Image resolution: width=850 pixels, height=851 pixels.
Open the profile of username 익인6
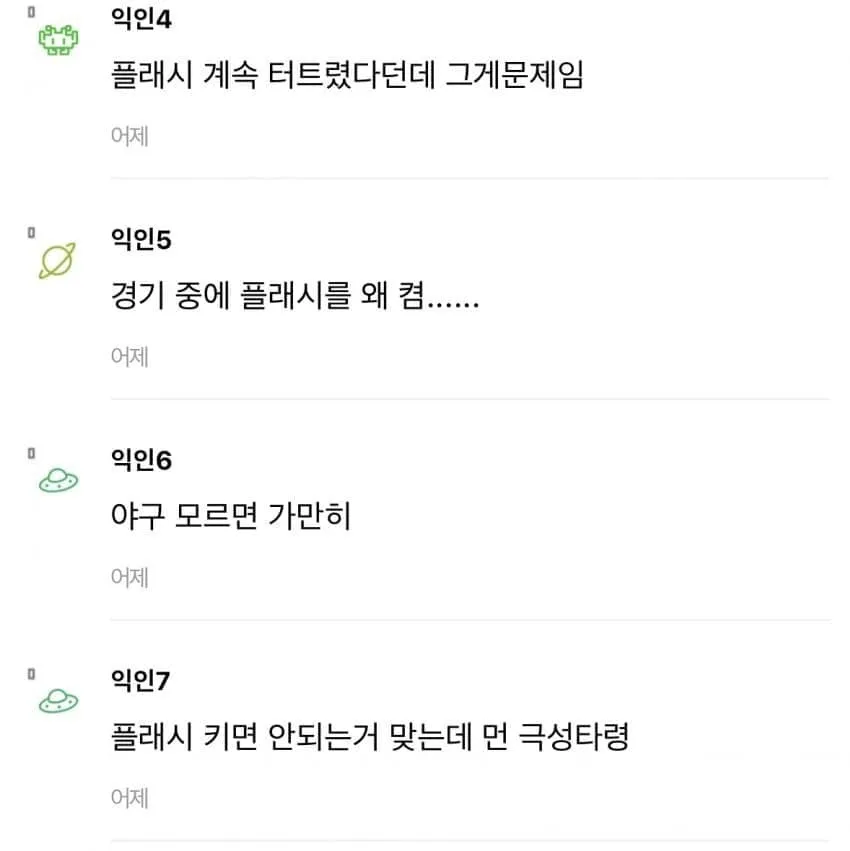141,460
